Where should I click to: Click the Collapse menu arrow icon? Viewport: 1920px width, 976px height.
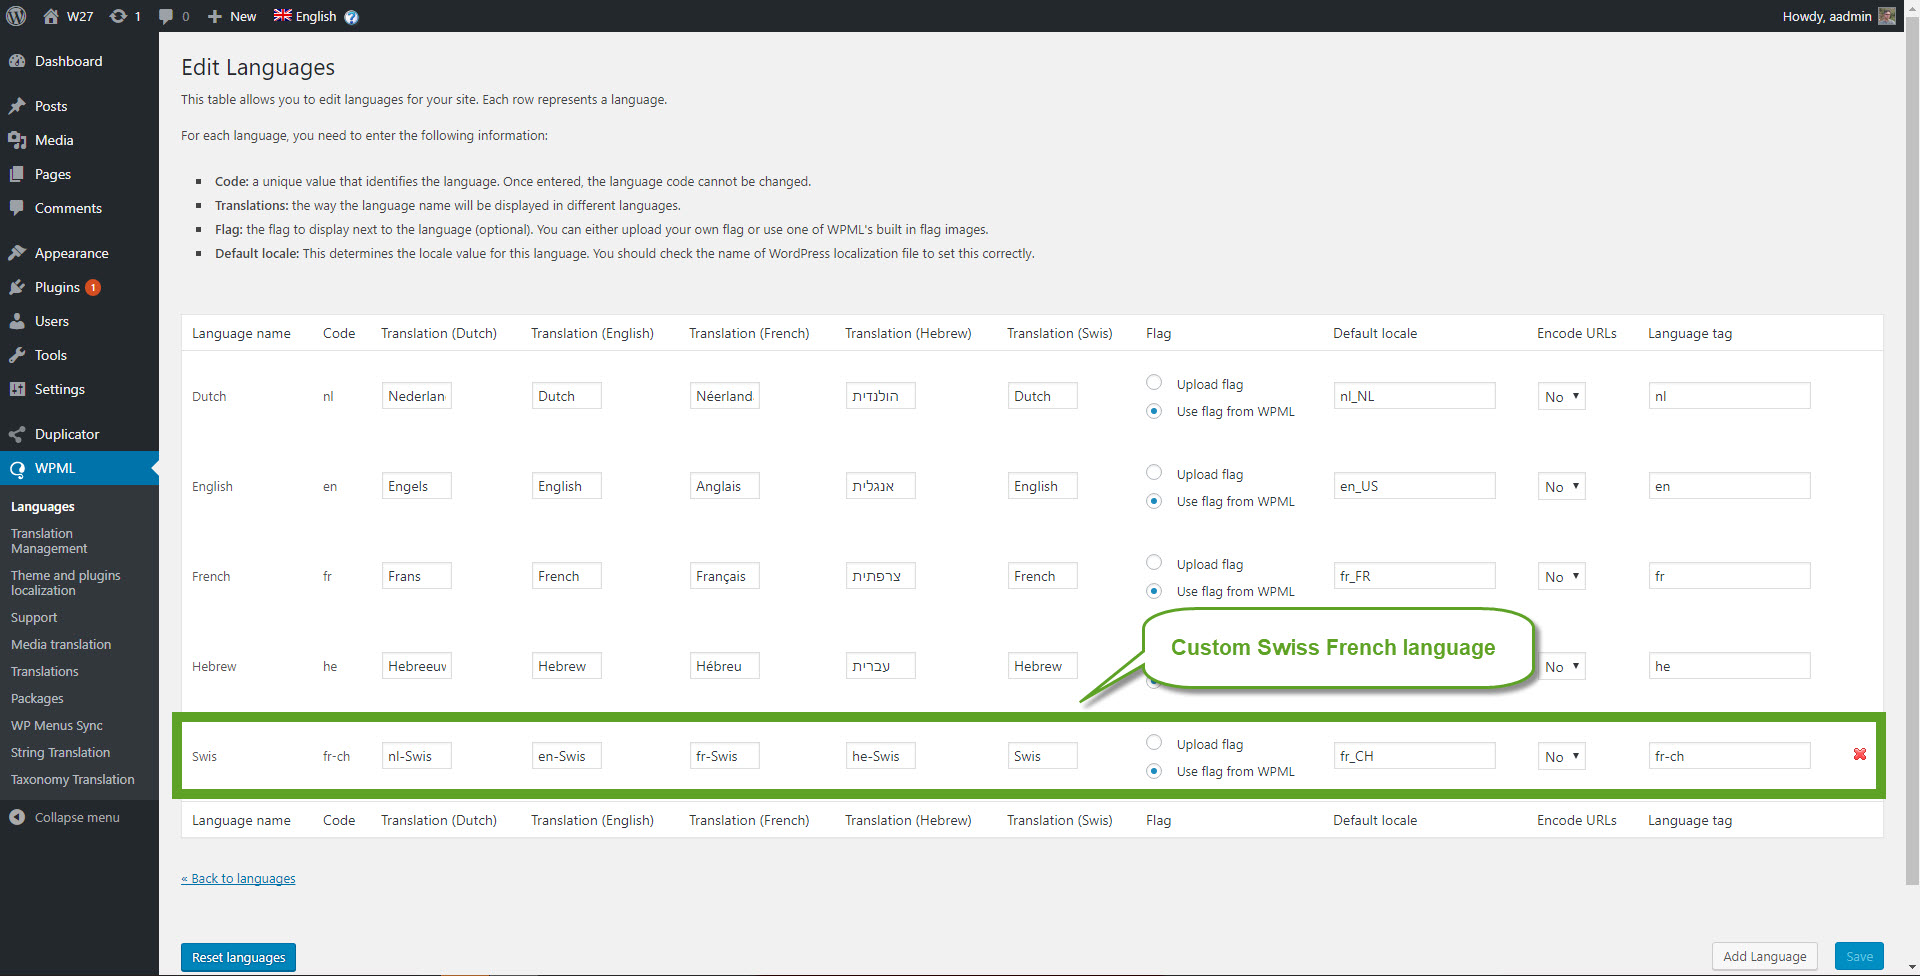coord(17,817)
